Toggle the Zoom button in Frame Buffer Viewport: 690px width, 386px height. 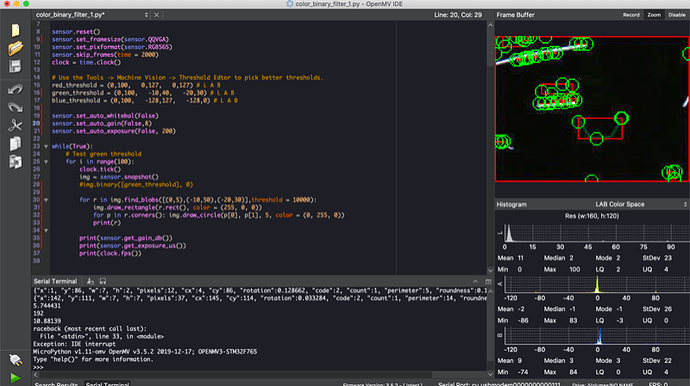coord(654,15)
